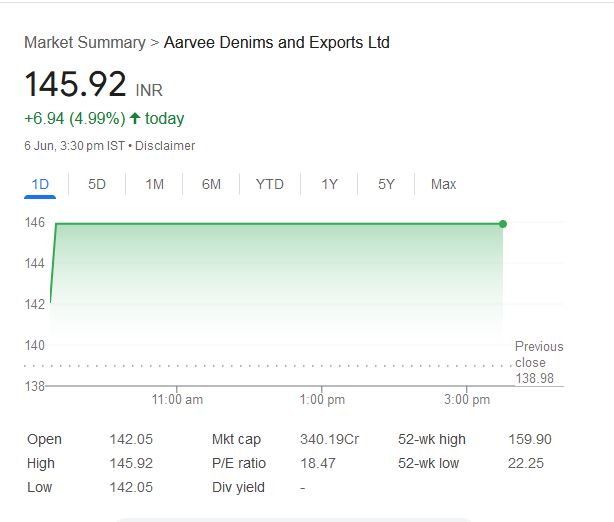Click the Previous close 138.98 label
The width and height of the screenshot is (614, 522).
coord(539,362)
